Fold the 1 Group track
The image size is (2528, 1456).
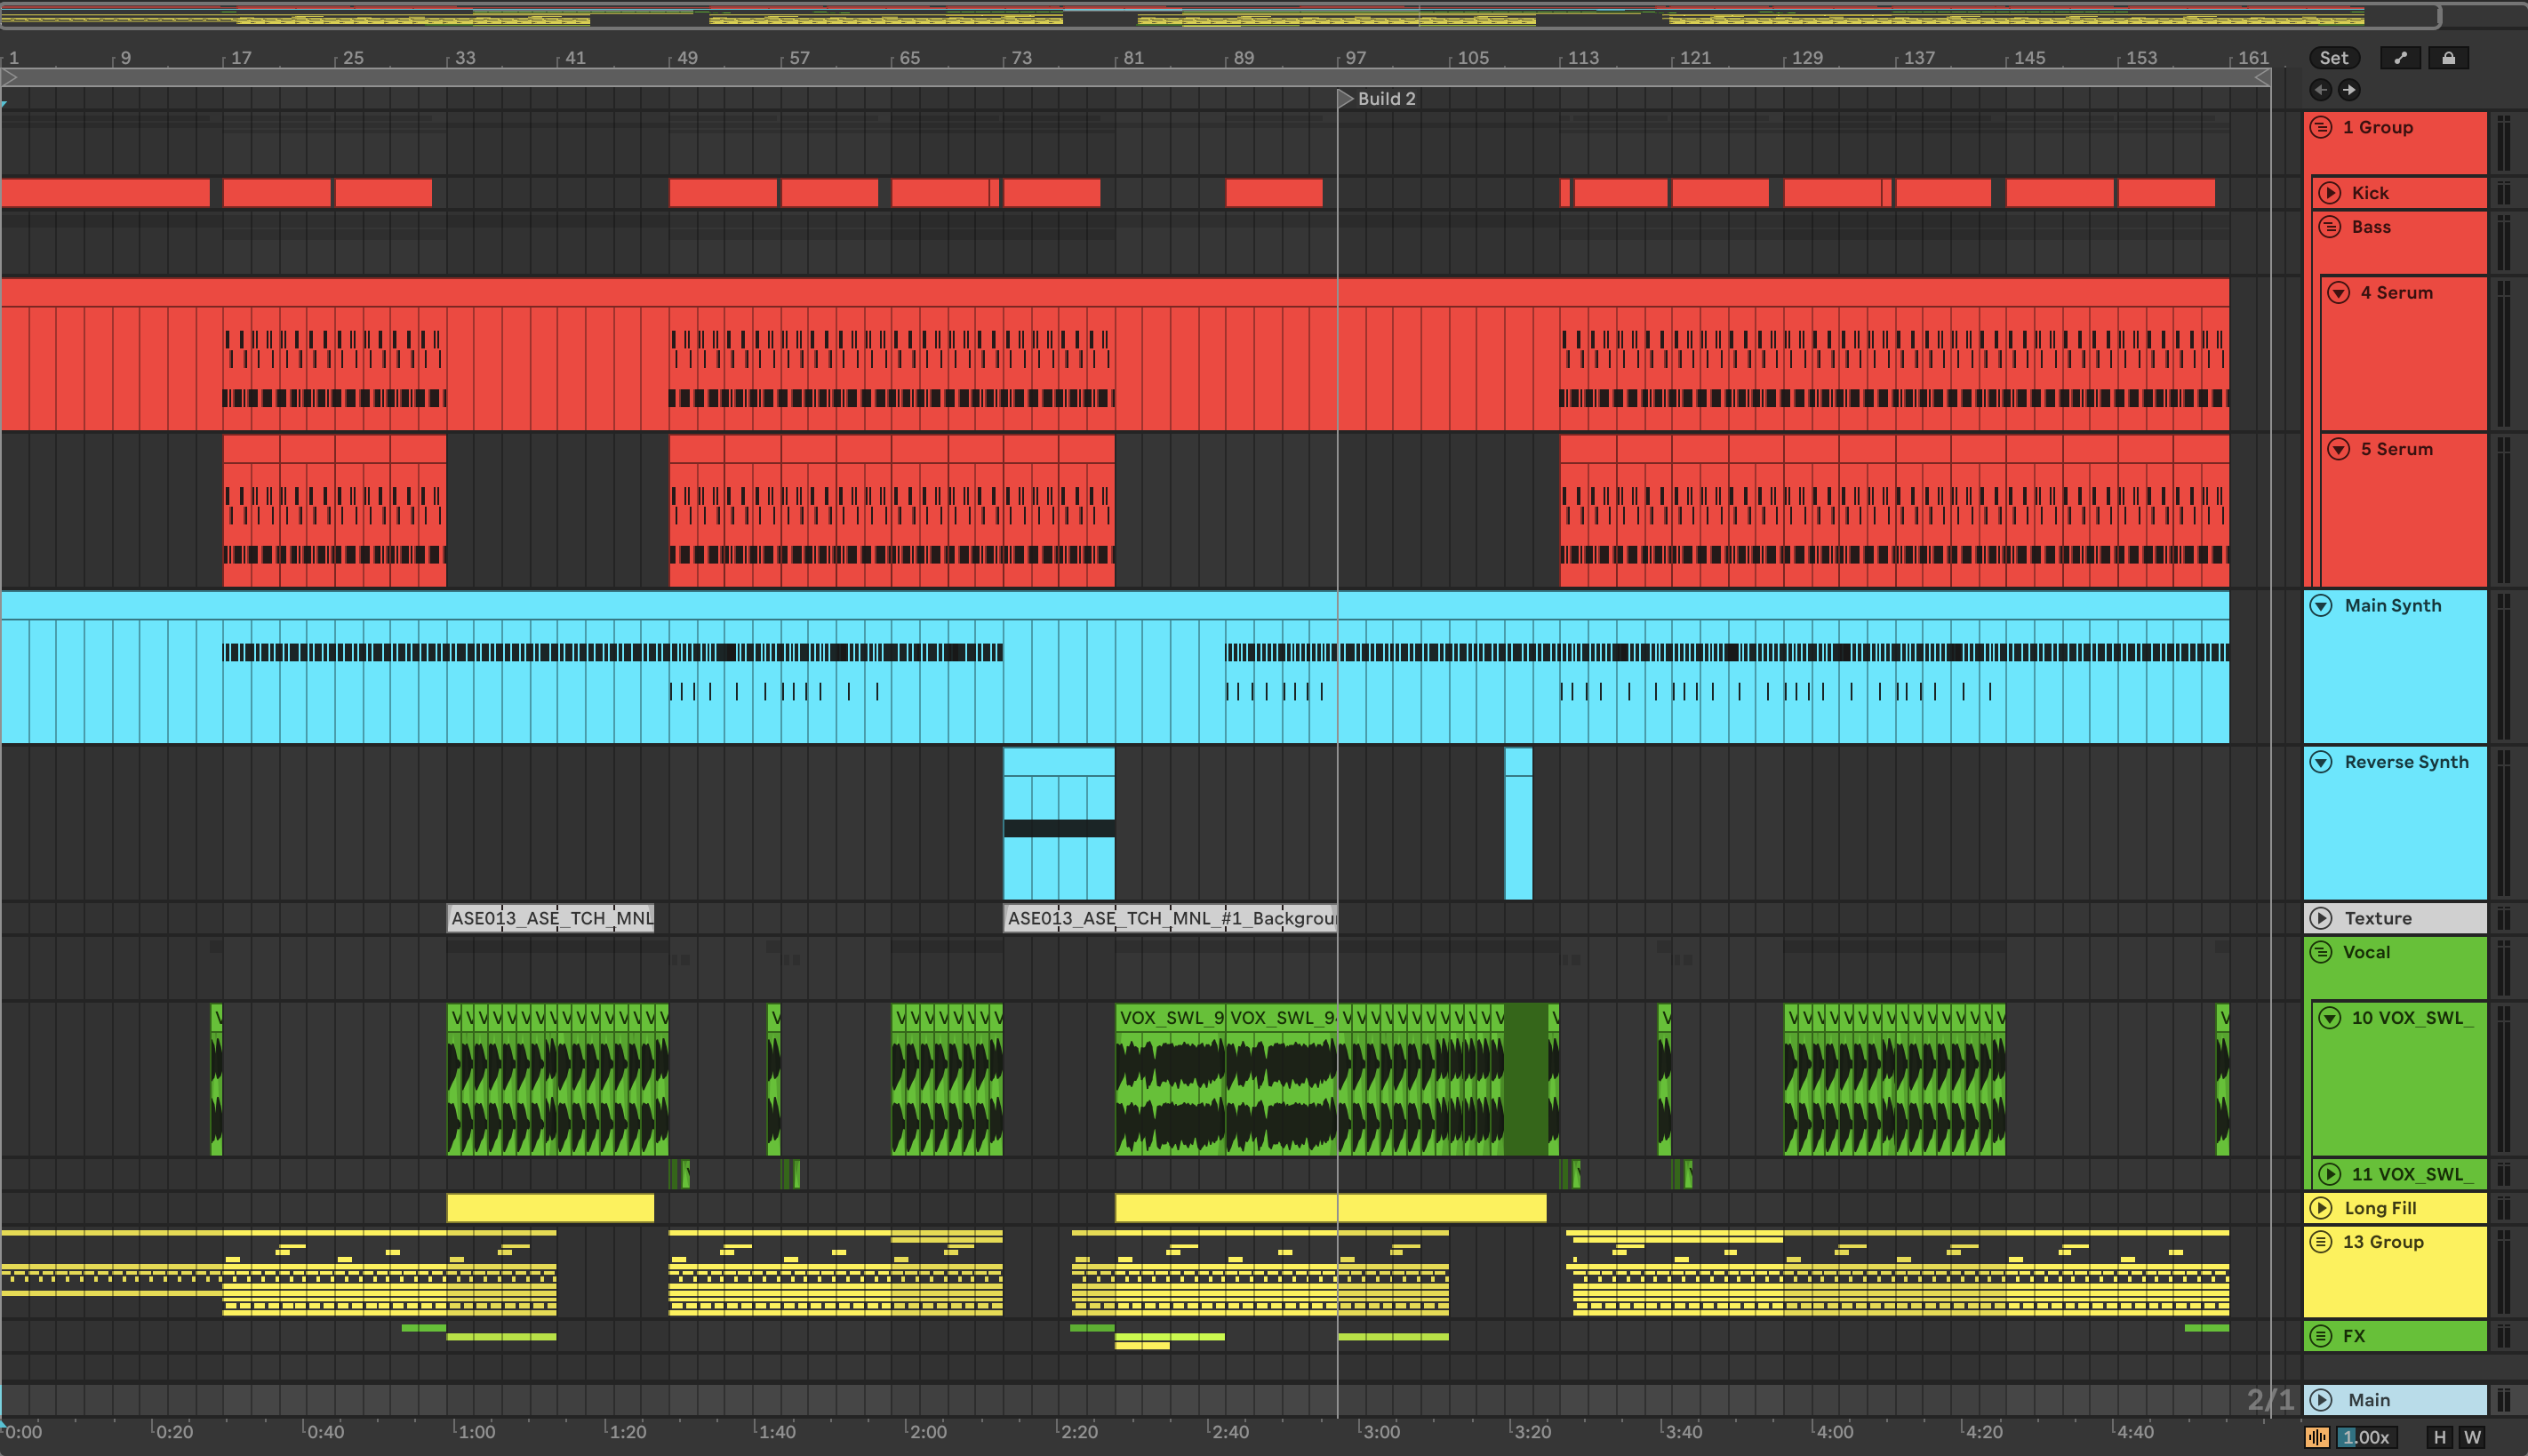(x=2321, y=127)
